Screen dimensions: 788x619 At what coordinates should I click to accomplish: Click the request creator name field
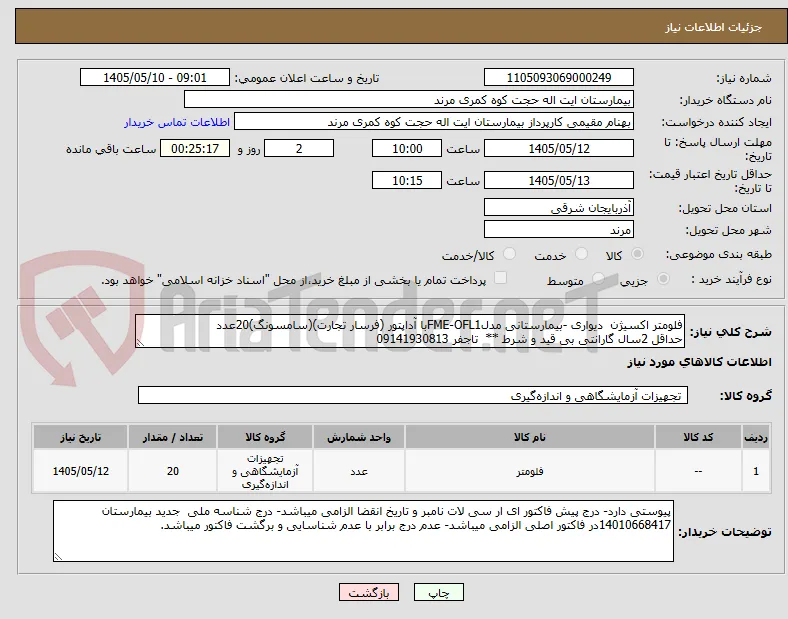coord(434,122)
